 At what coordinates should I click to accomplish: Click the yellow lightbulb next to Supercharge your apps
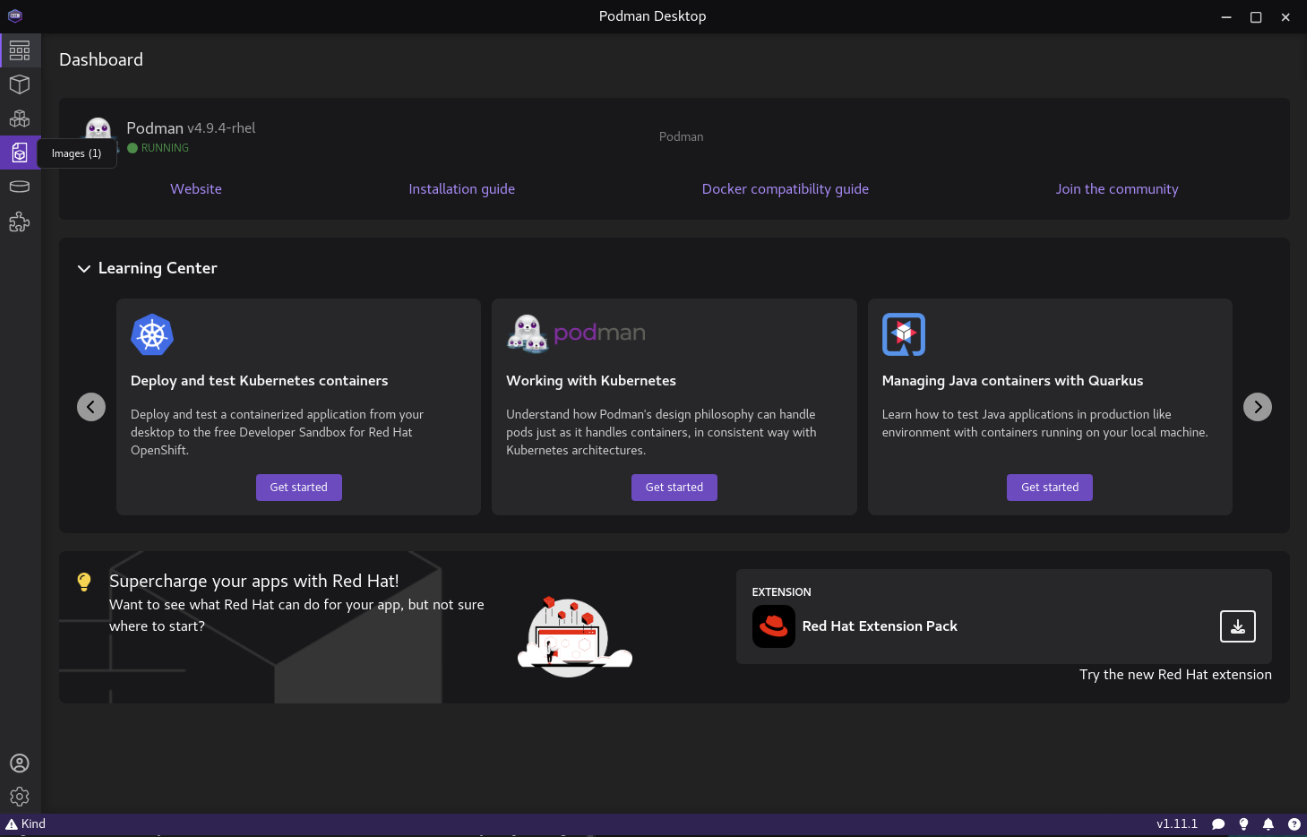point(84,582)
